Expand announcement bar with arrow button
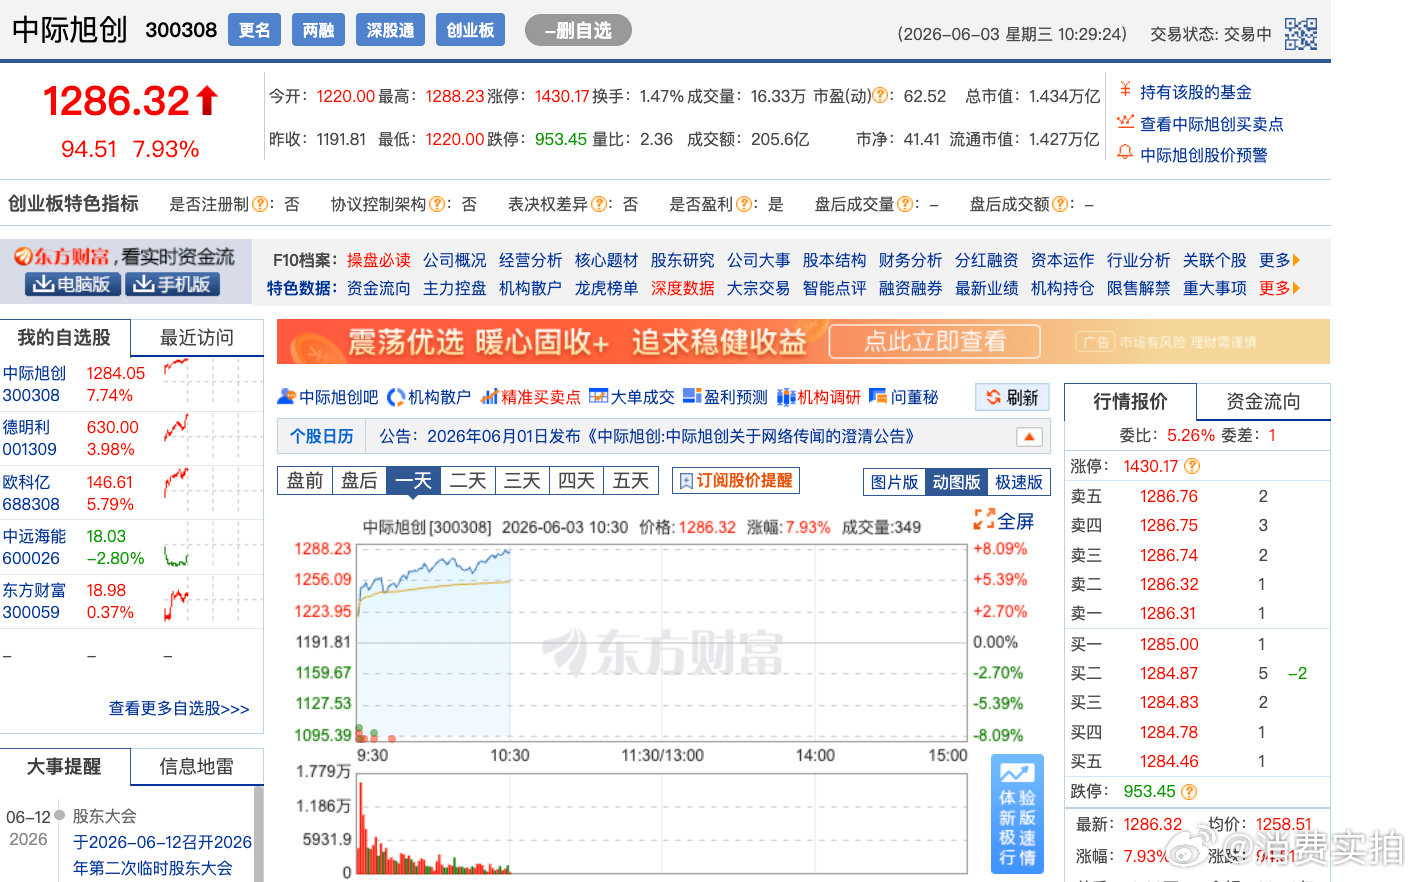Viewport: 1418px width, 882px height. [1029, 437]
